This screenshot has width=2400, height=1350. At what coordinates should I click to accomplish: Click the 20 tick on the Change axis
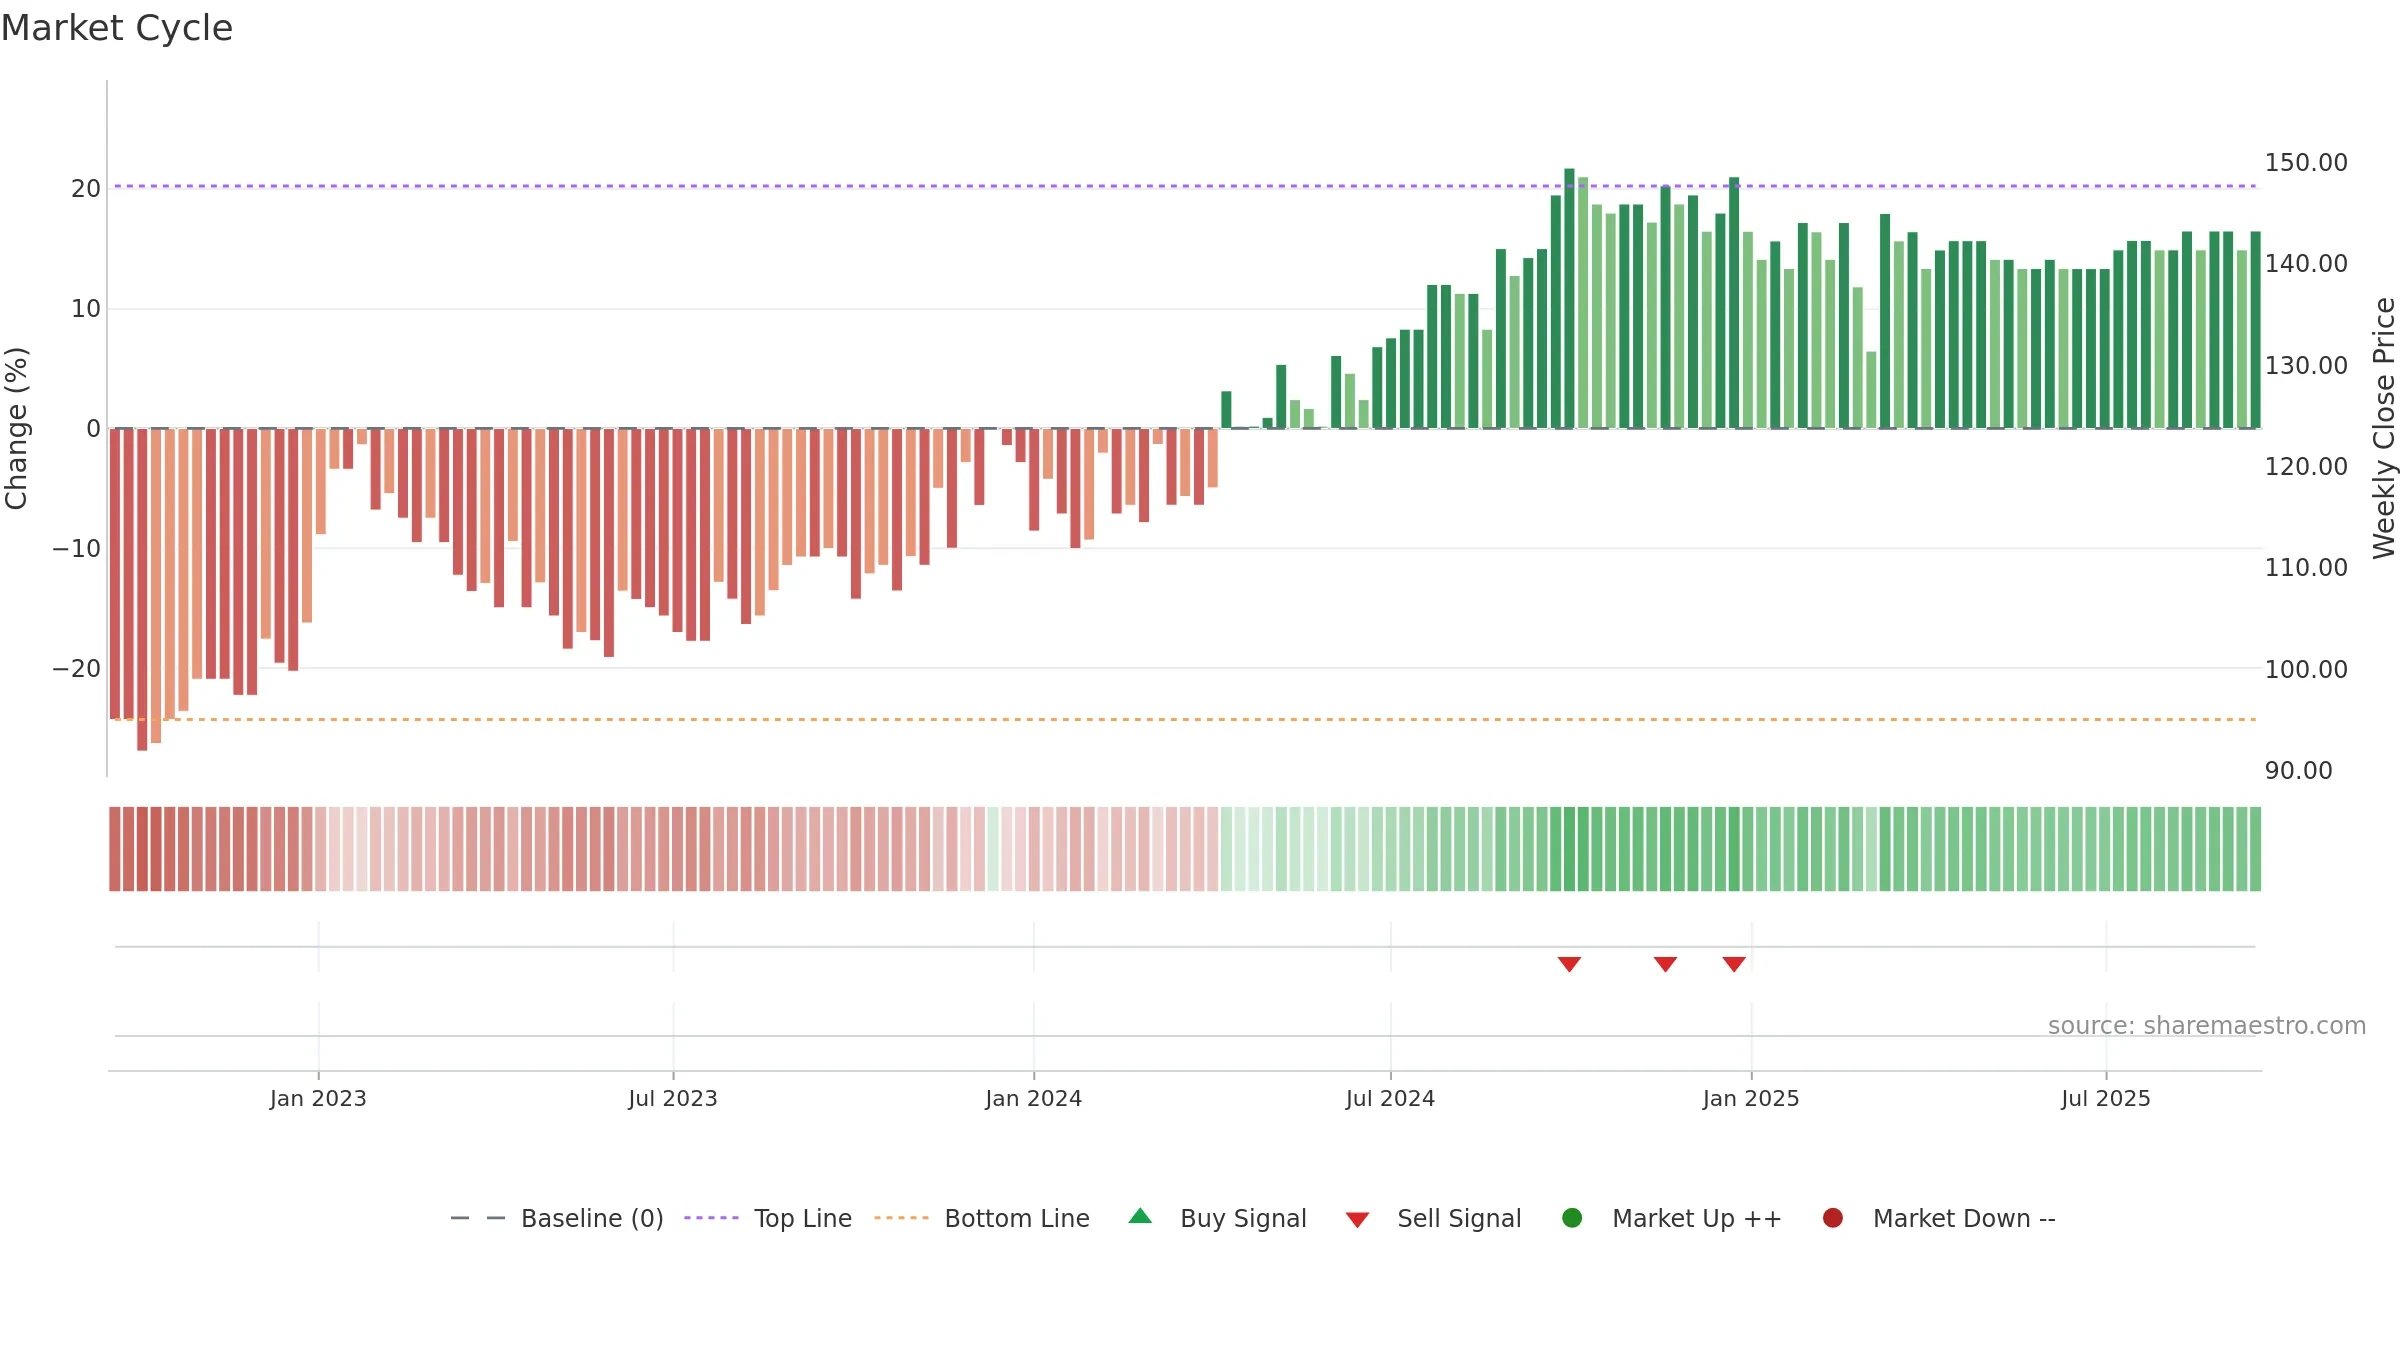pos(86,188)
